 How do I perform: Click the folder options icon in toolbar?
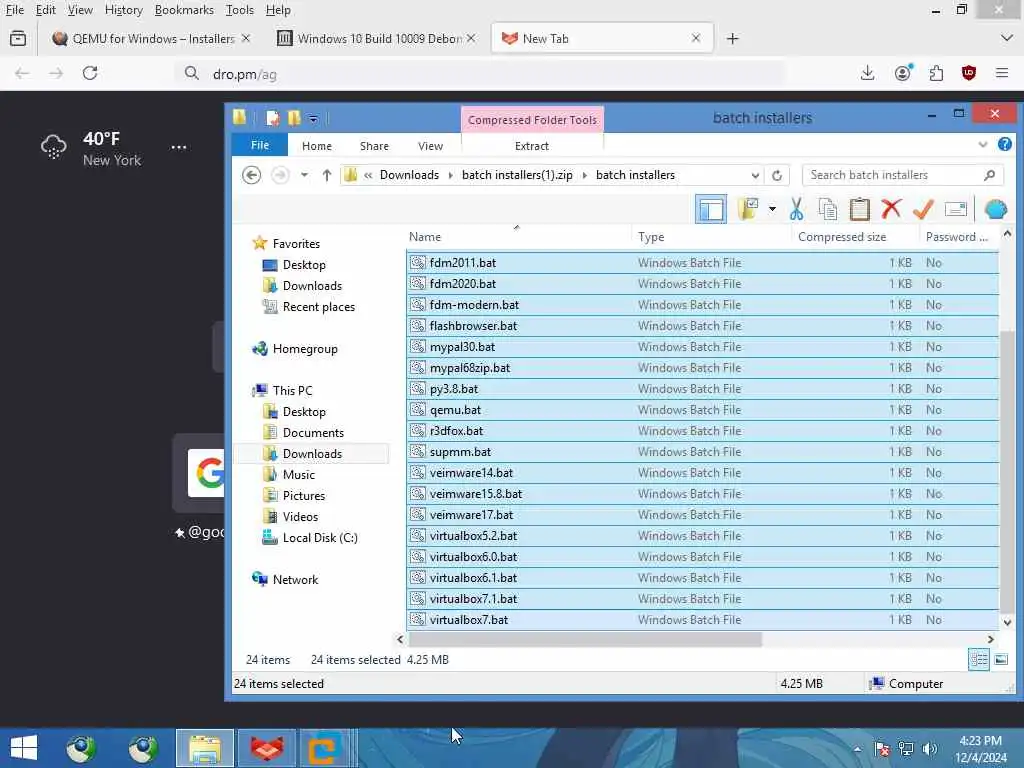coord(748,210)
